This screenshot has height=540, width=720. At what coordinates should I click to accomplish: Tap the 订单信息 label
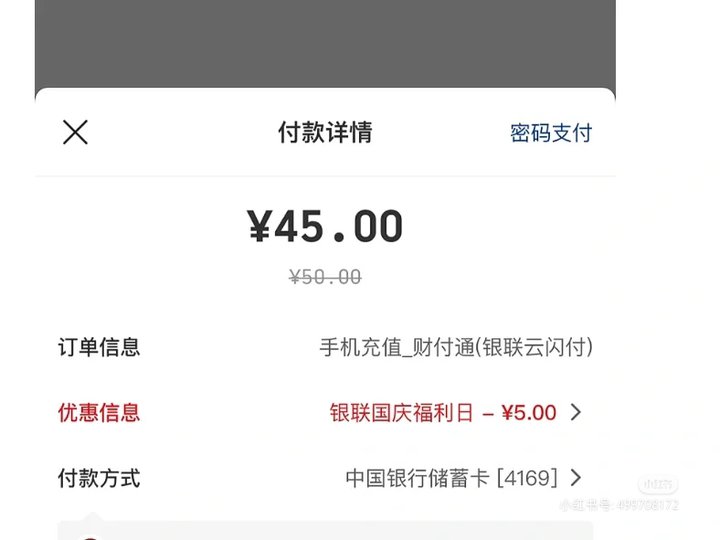coord(99,347)
